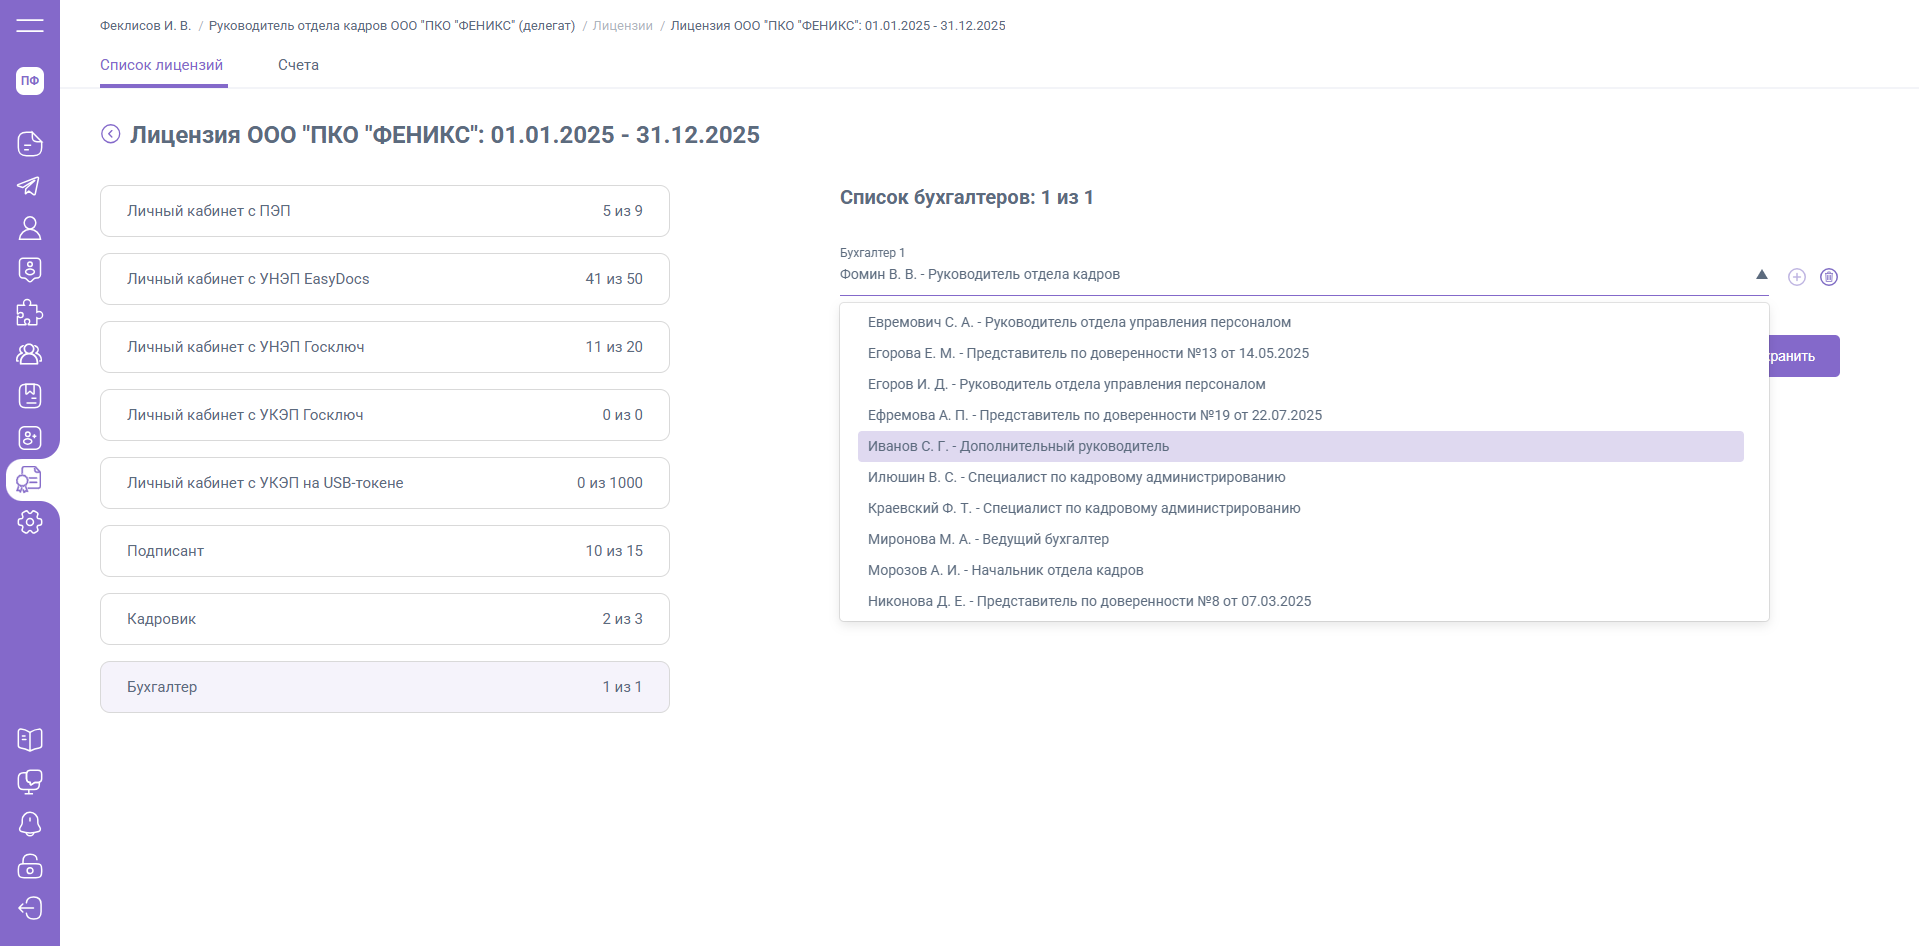This screenshot has height=946, width=1919.
Task: Choose Миронова М. А. - Ведущий бухгалтер
Action: click(x=988, y=539)
